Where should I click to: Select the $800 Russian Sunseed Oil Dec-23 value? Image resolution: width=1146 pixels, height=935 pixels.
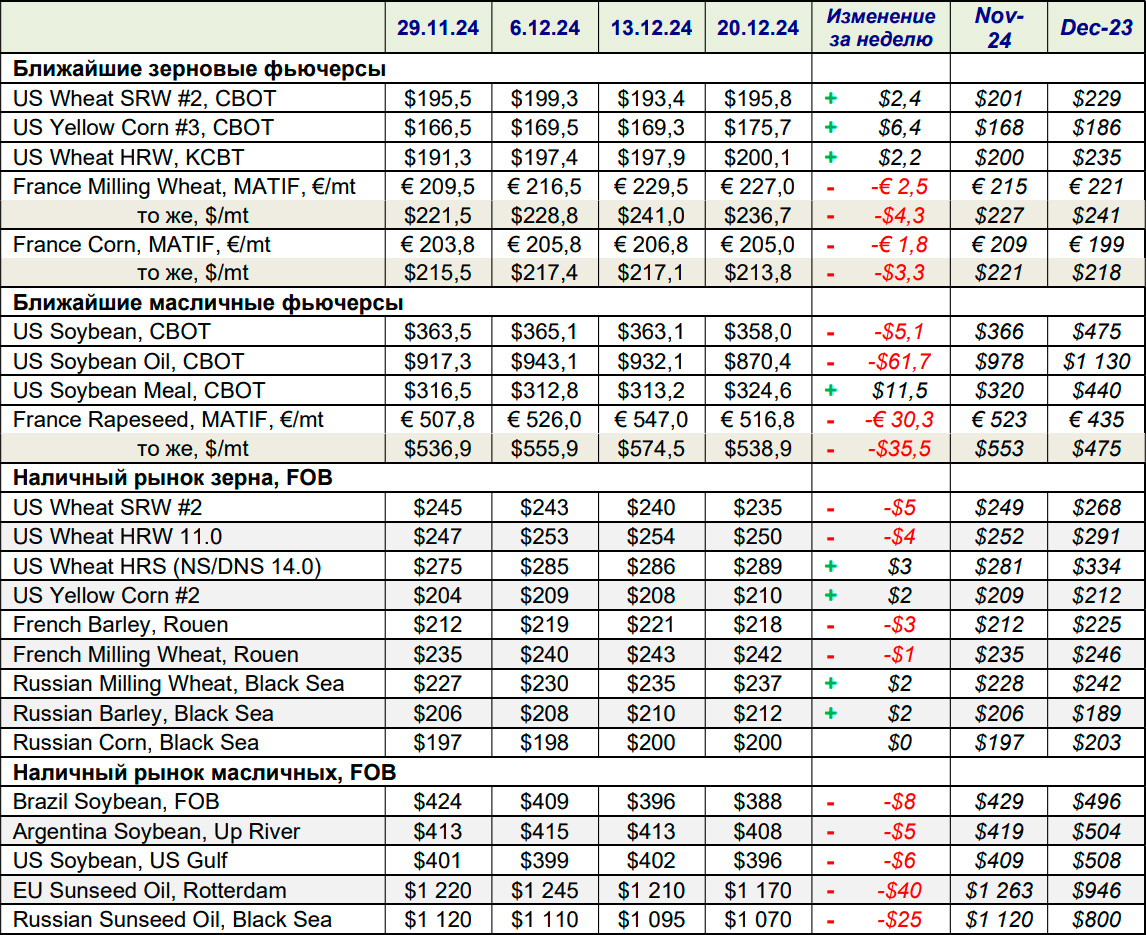pyautogui.click(x=1096, y=920)
